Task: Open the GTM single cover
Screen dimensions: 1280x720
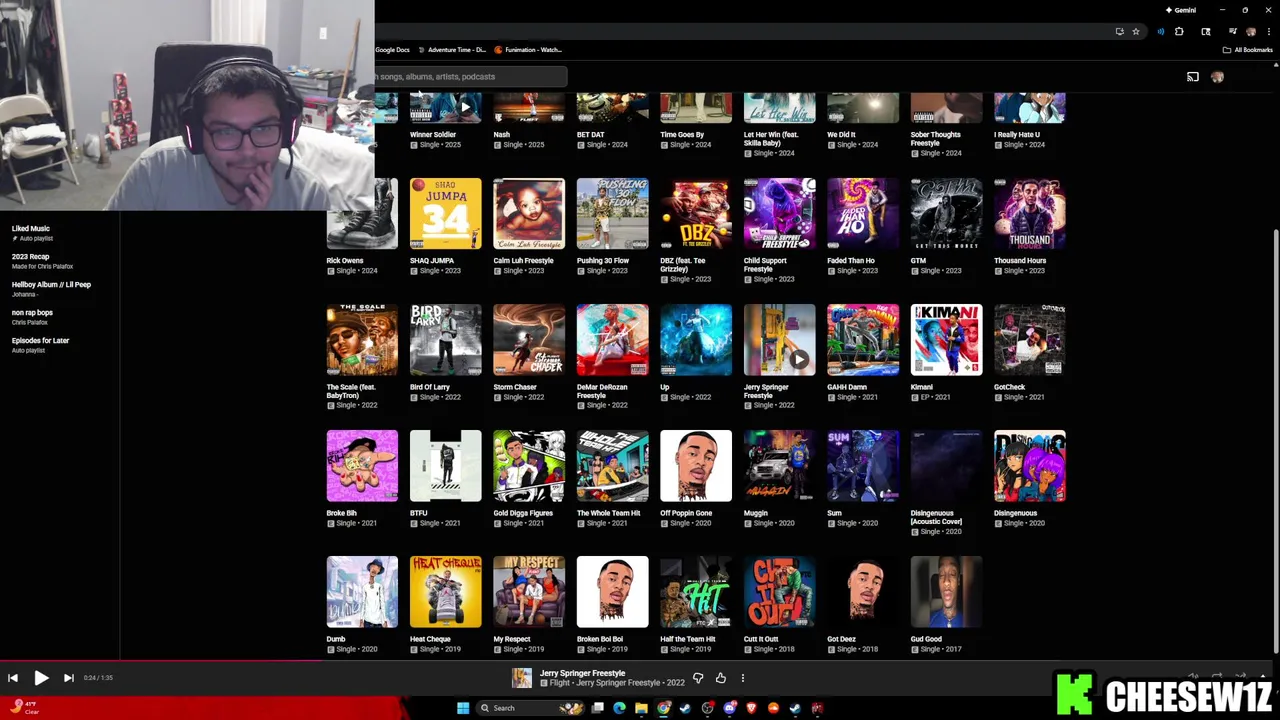Action: pyautogui.click(x=946, y=214)
